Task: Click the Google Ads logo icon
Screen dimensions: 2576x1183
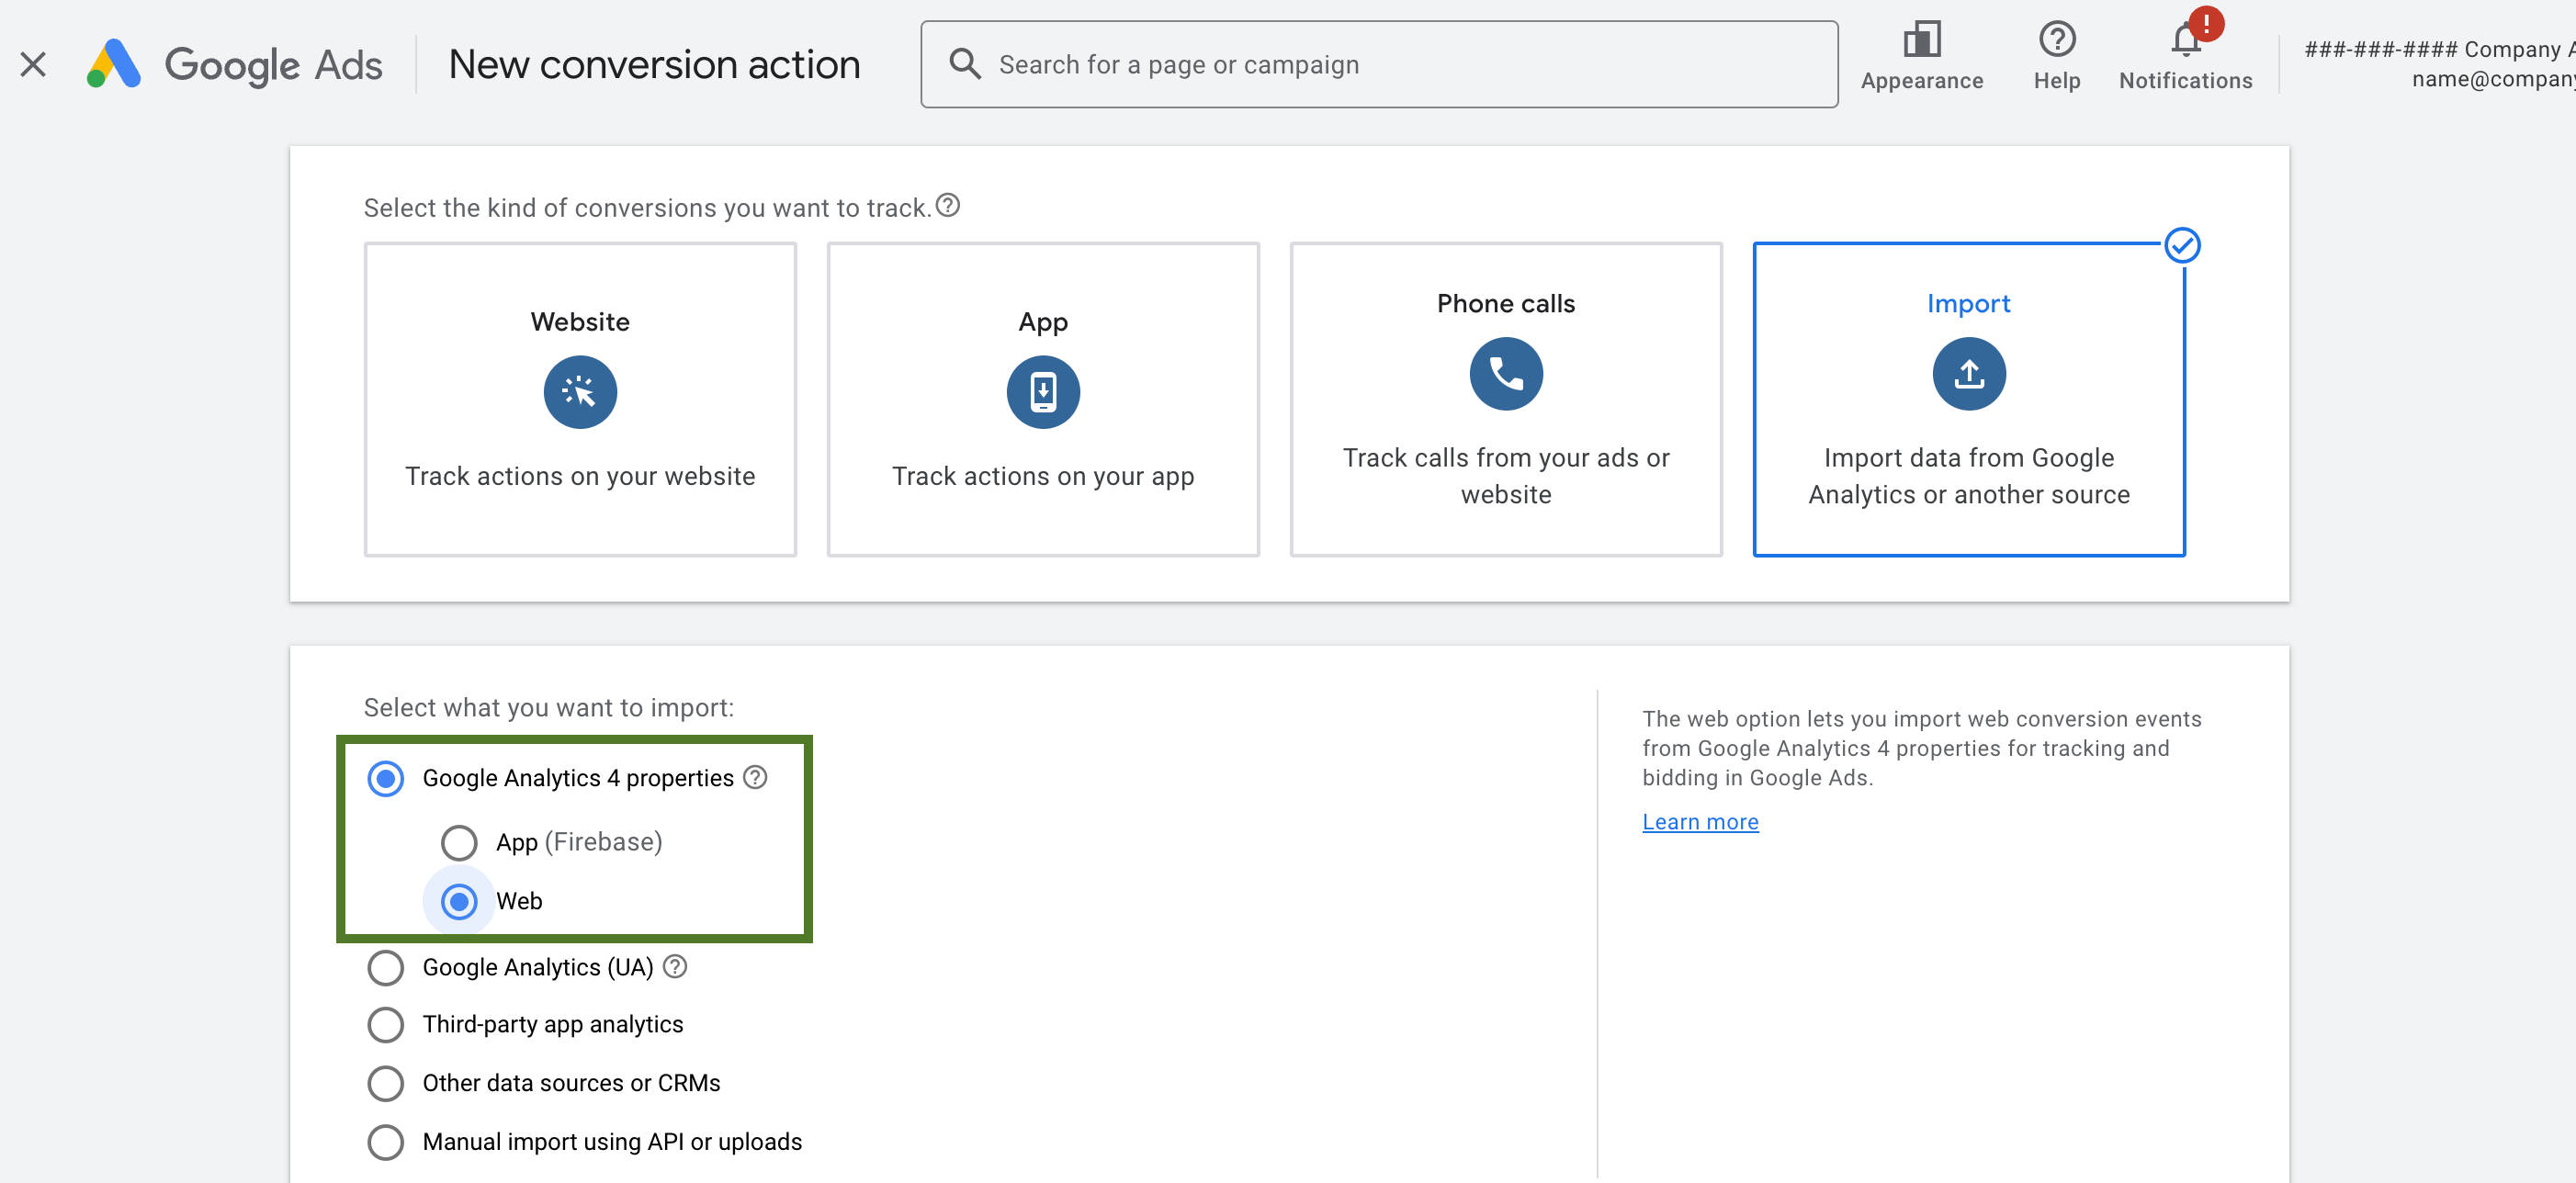Action: click(112, 64)
